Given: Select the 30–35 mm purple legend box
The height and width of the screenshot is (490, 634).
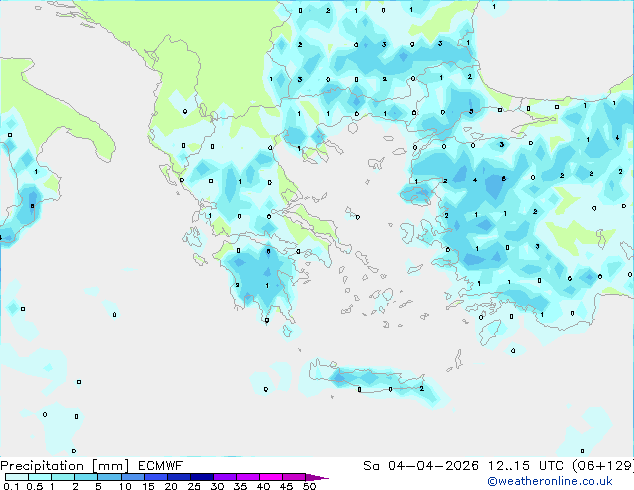Looking at the screenshot, I should (225, 477).
